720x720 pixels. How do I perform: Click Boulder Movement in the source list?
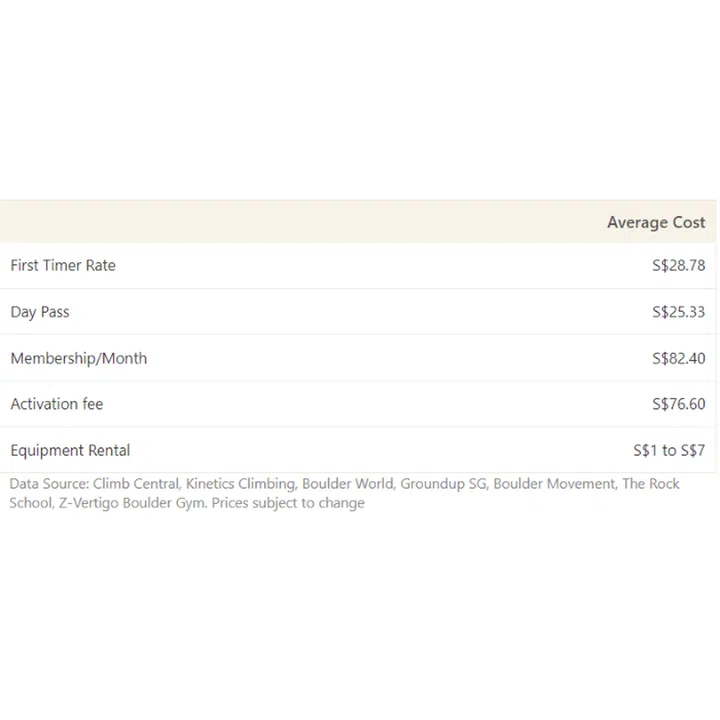554,484
